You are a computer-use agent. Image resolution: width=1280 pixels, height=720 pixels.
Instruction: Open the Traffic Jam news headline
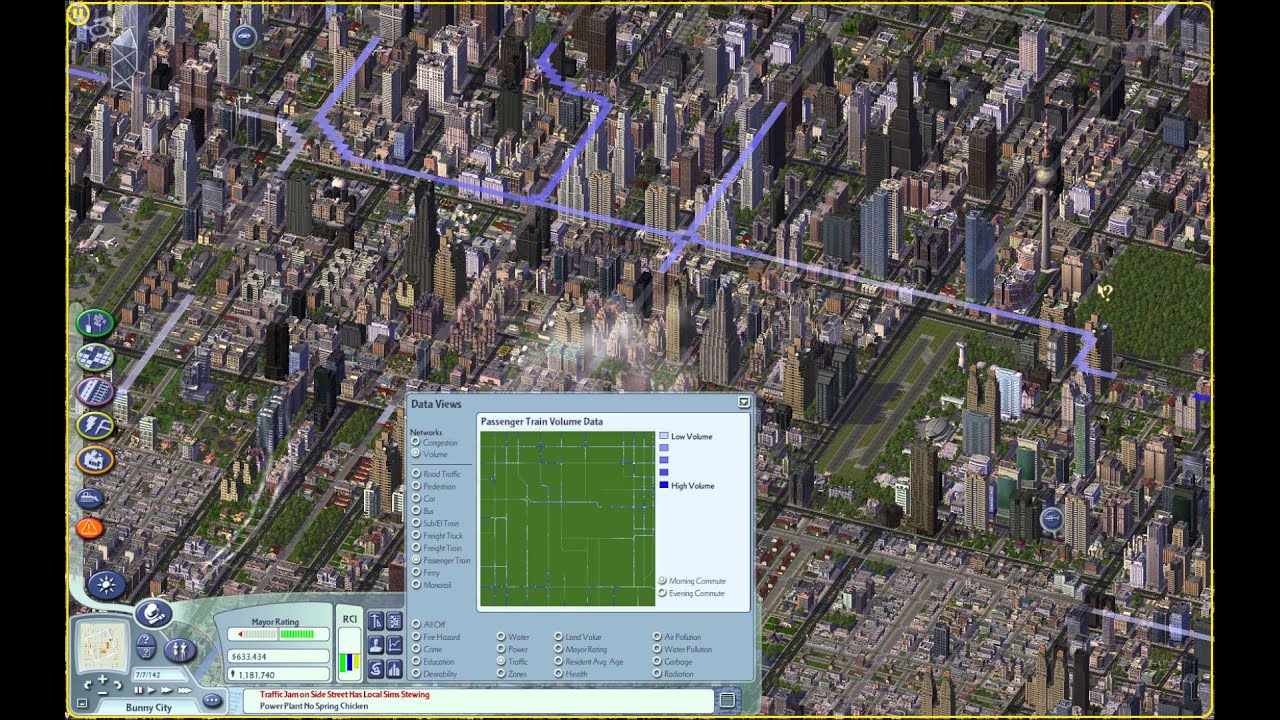[345, 694]
